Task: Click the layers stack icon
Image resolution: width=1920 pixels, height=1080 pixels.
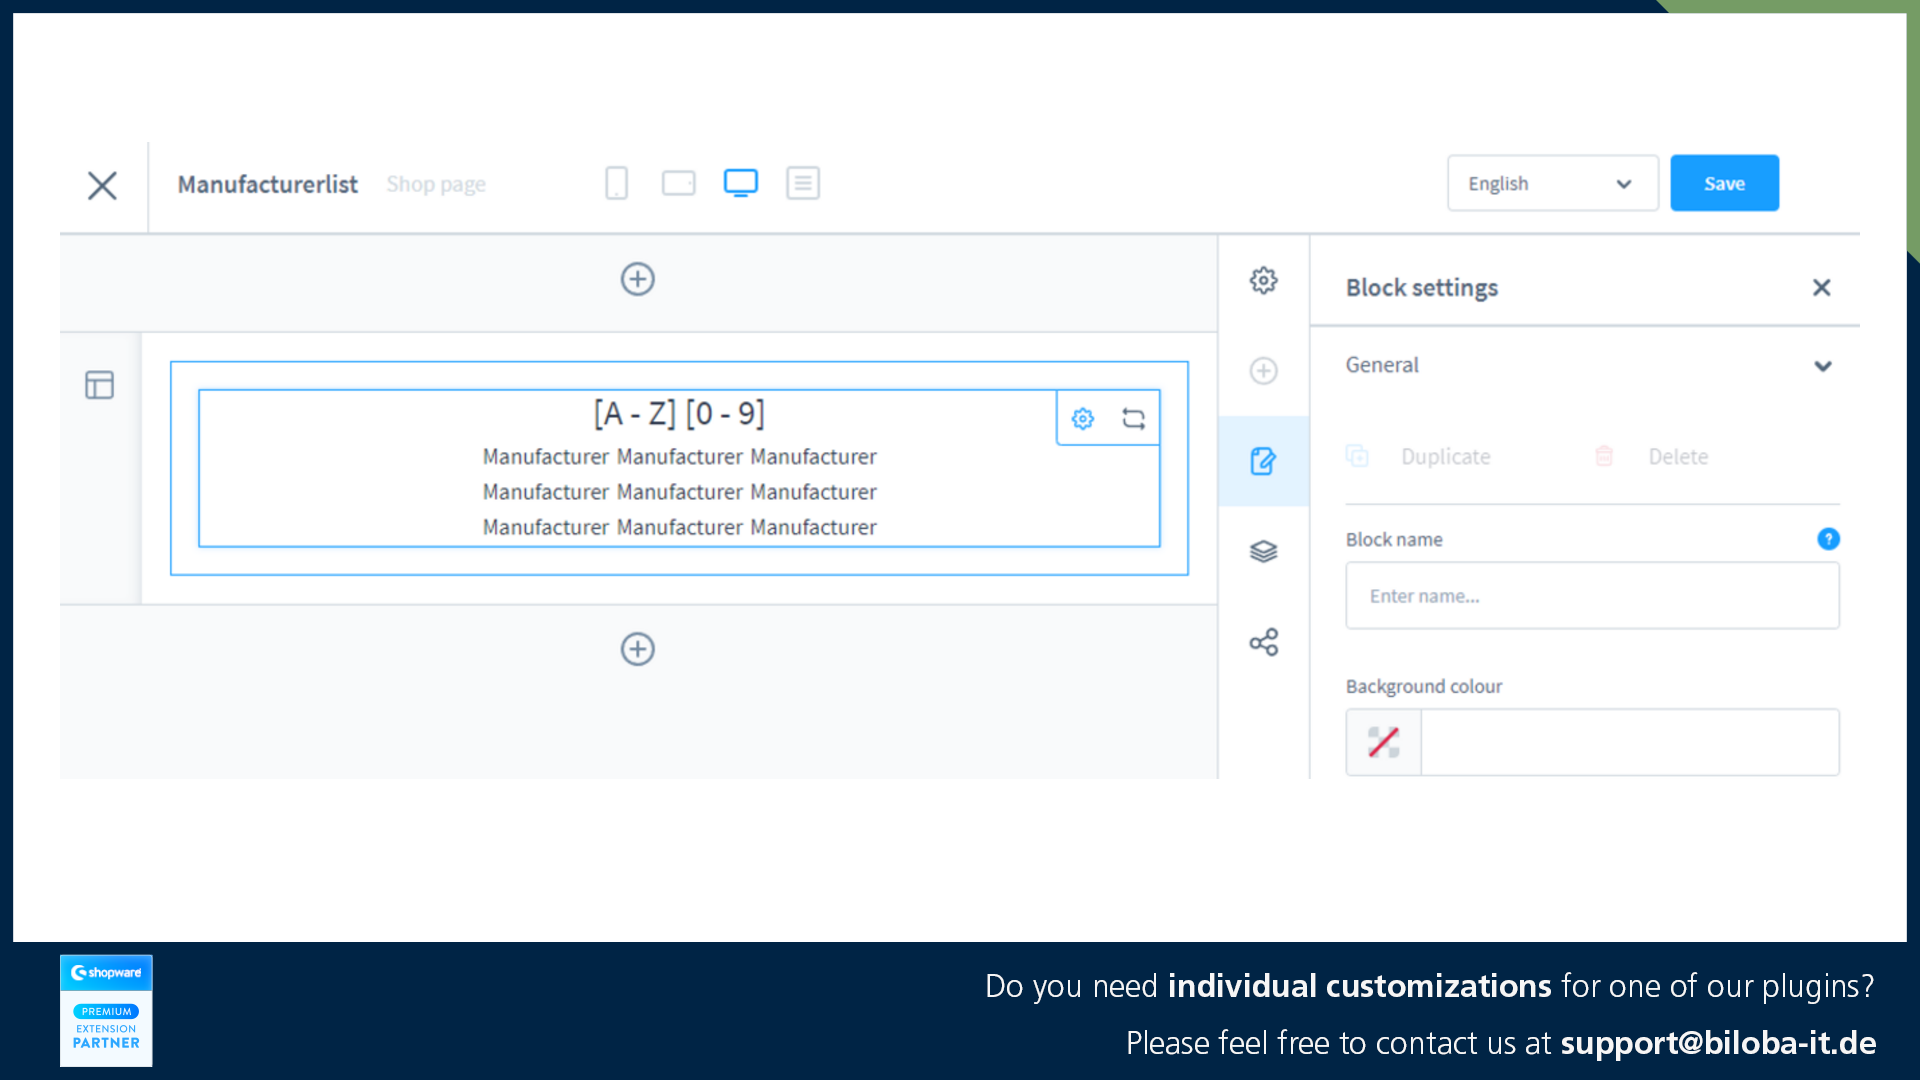Action: (x=1262, y=553)
